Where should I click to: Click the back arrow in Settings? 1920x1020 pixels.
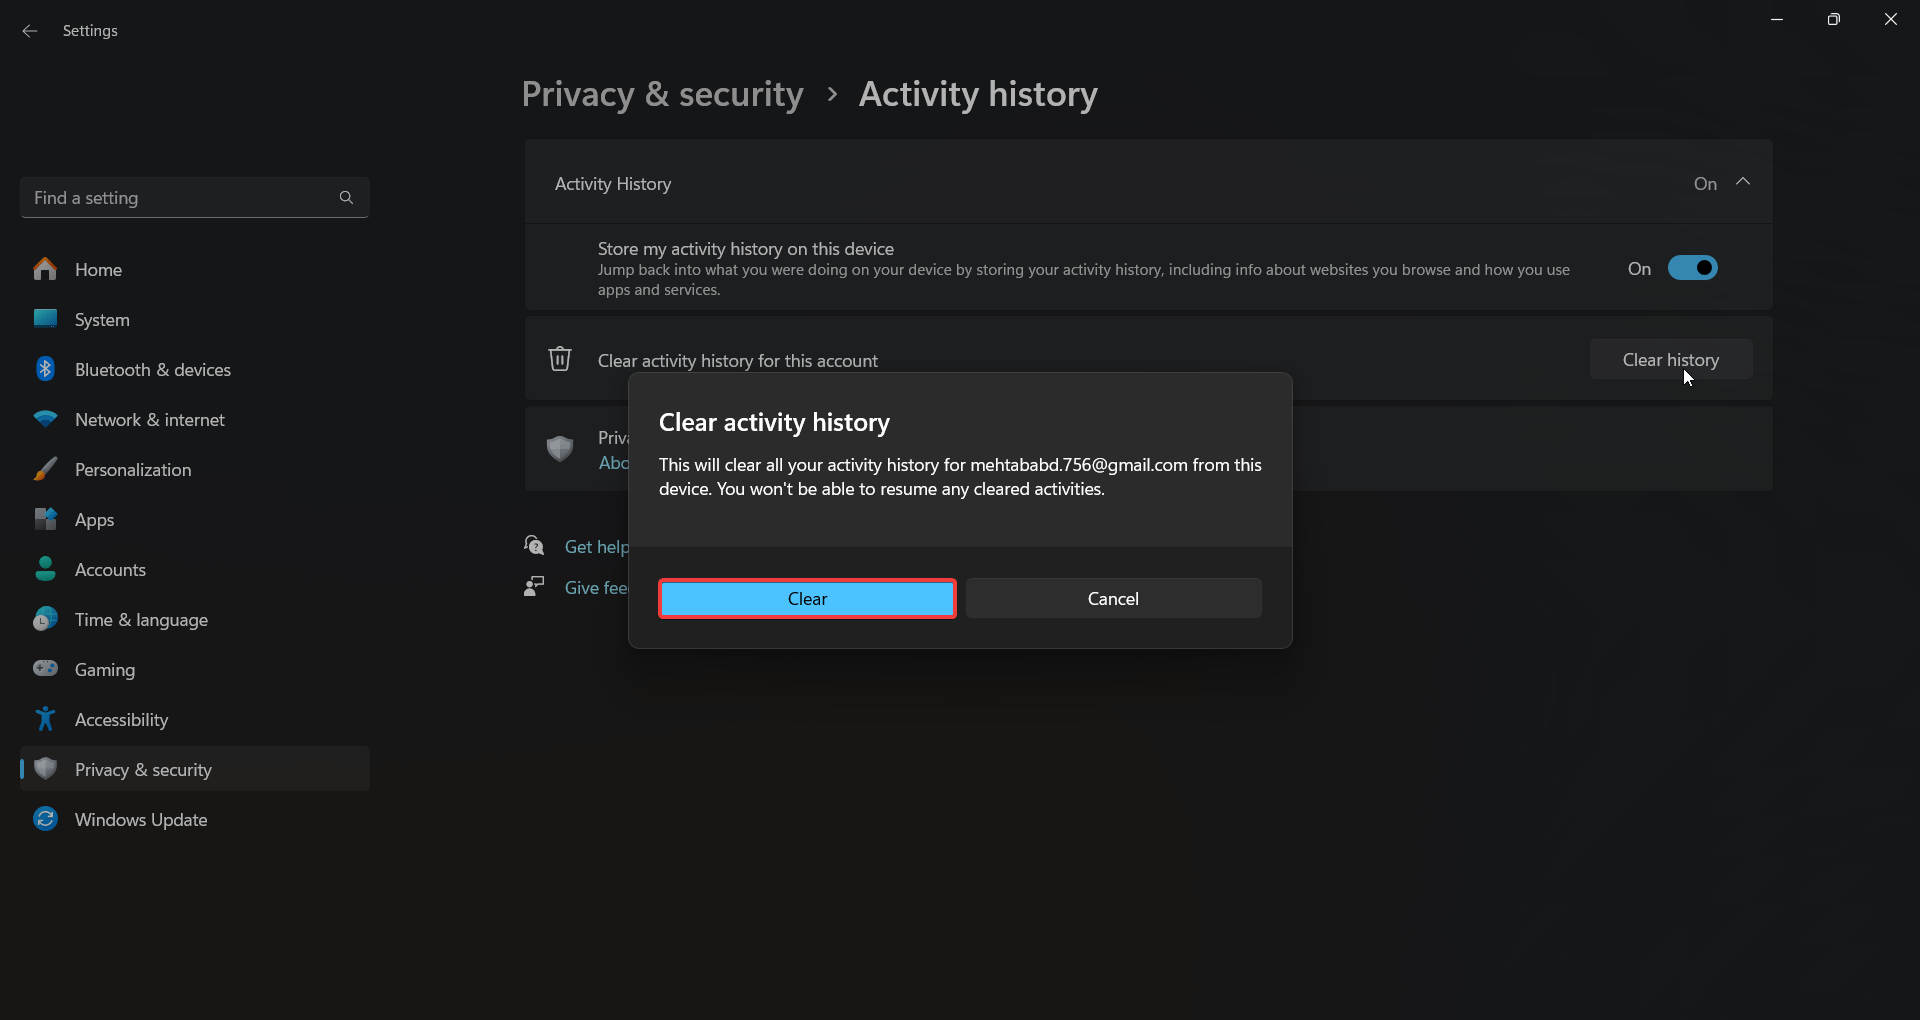[x=30, y=31]
